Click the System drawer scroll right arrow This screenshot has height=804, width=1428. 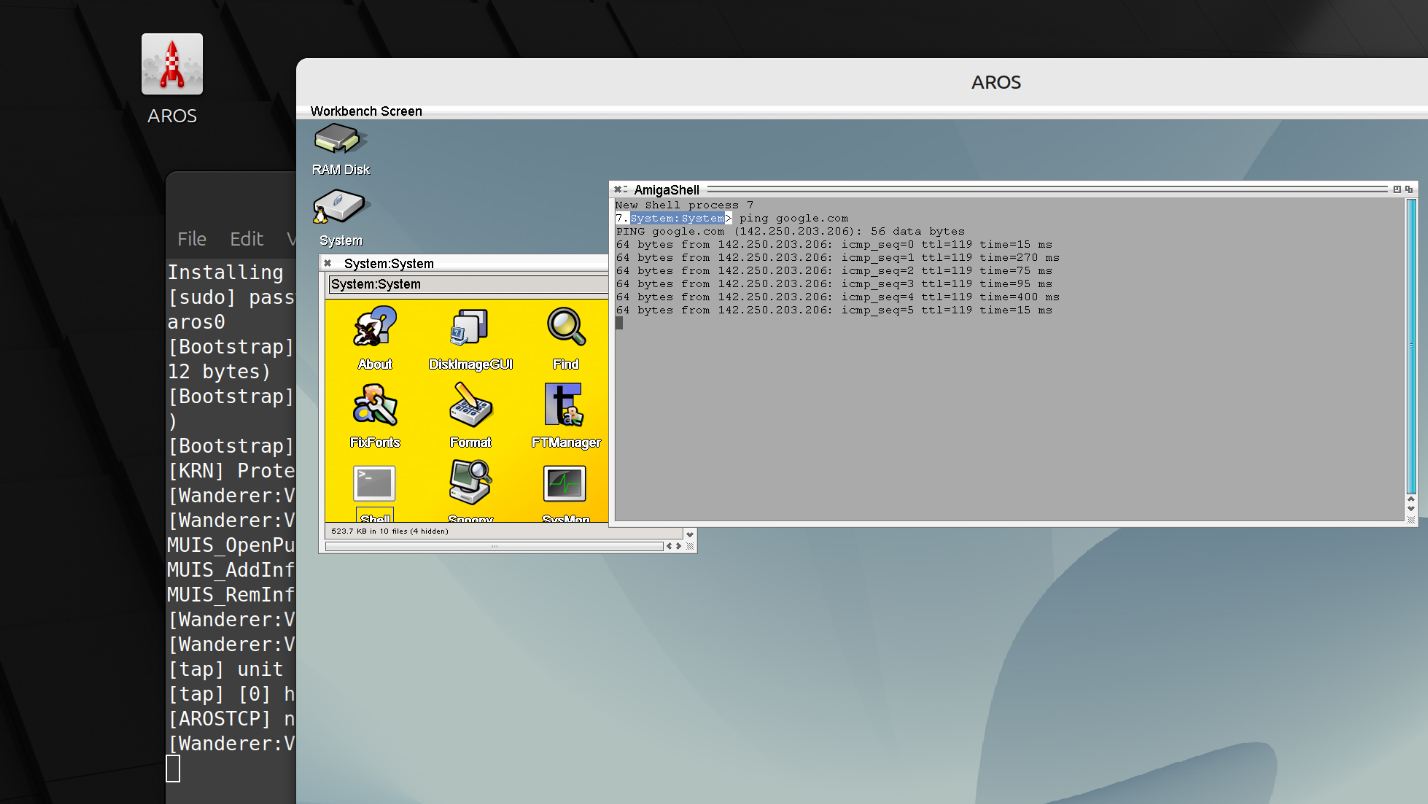click(x=679, y=546)
